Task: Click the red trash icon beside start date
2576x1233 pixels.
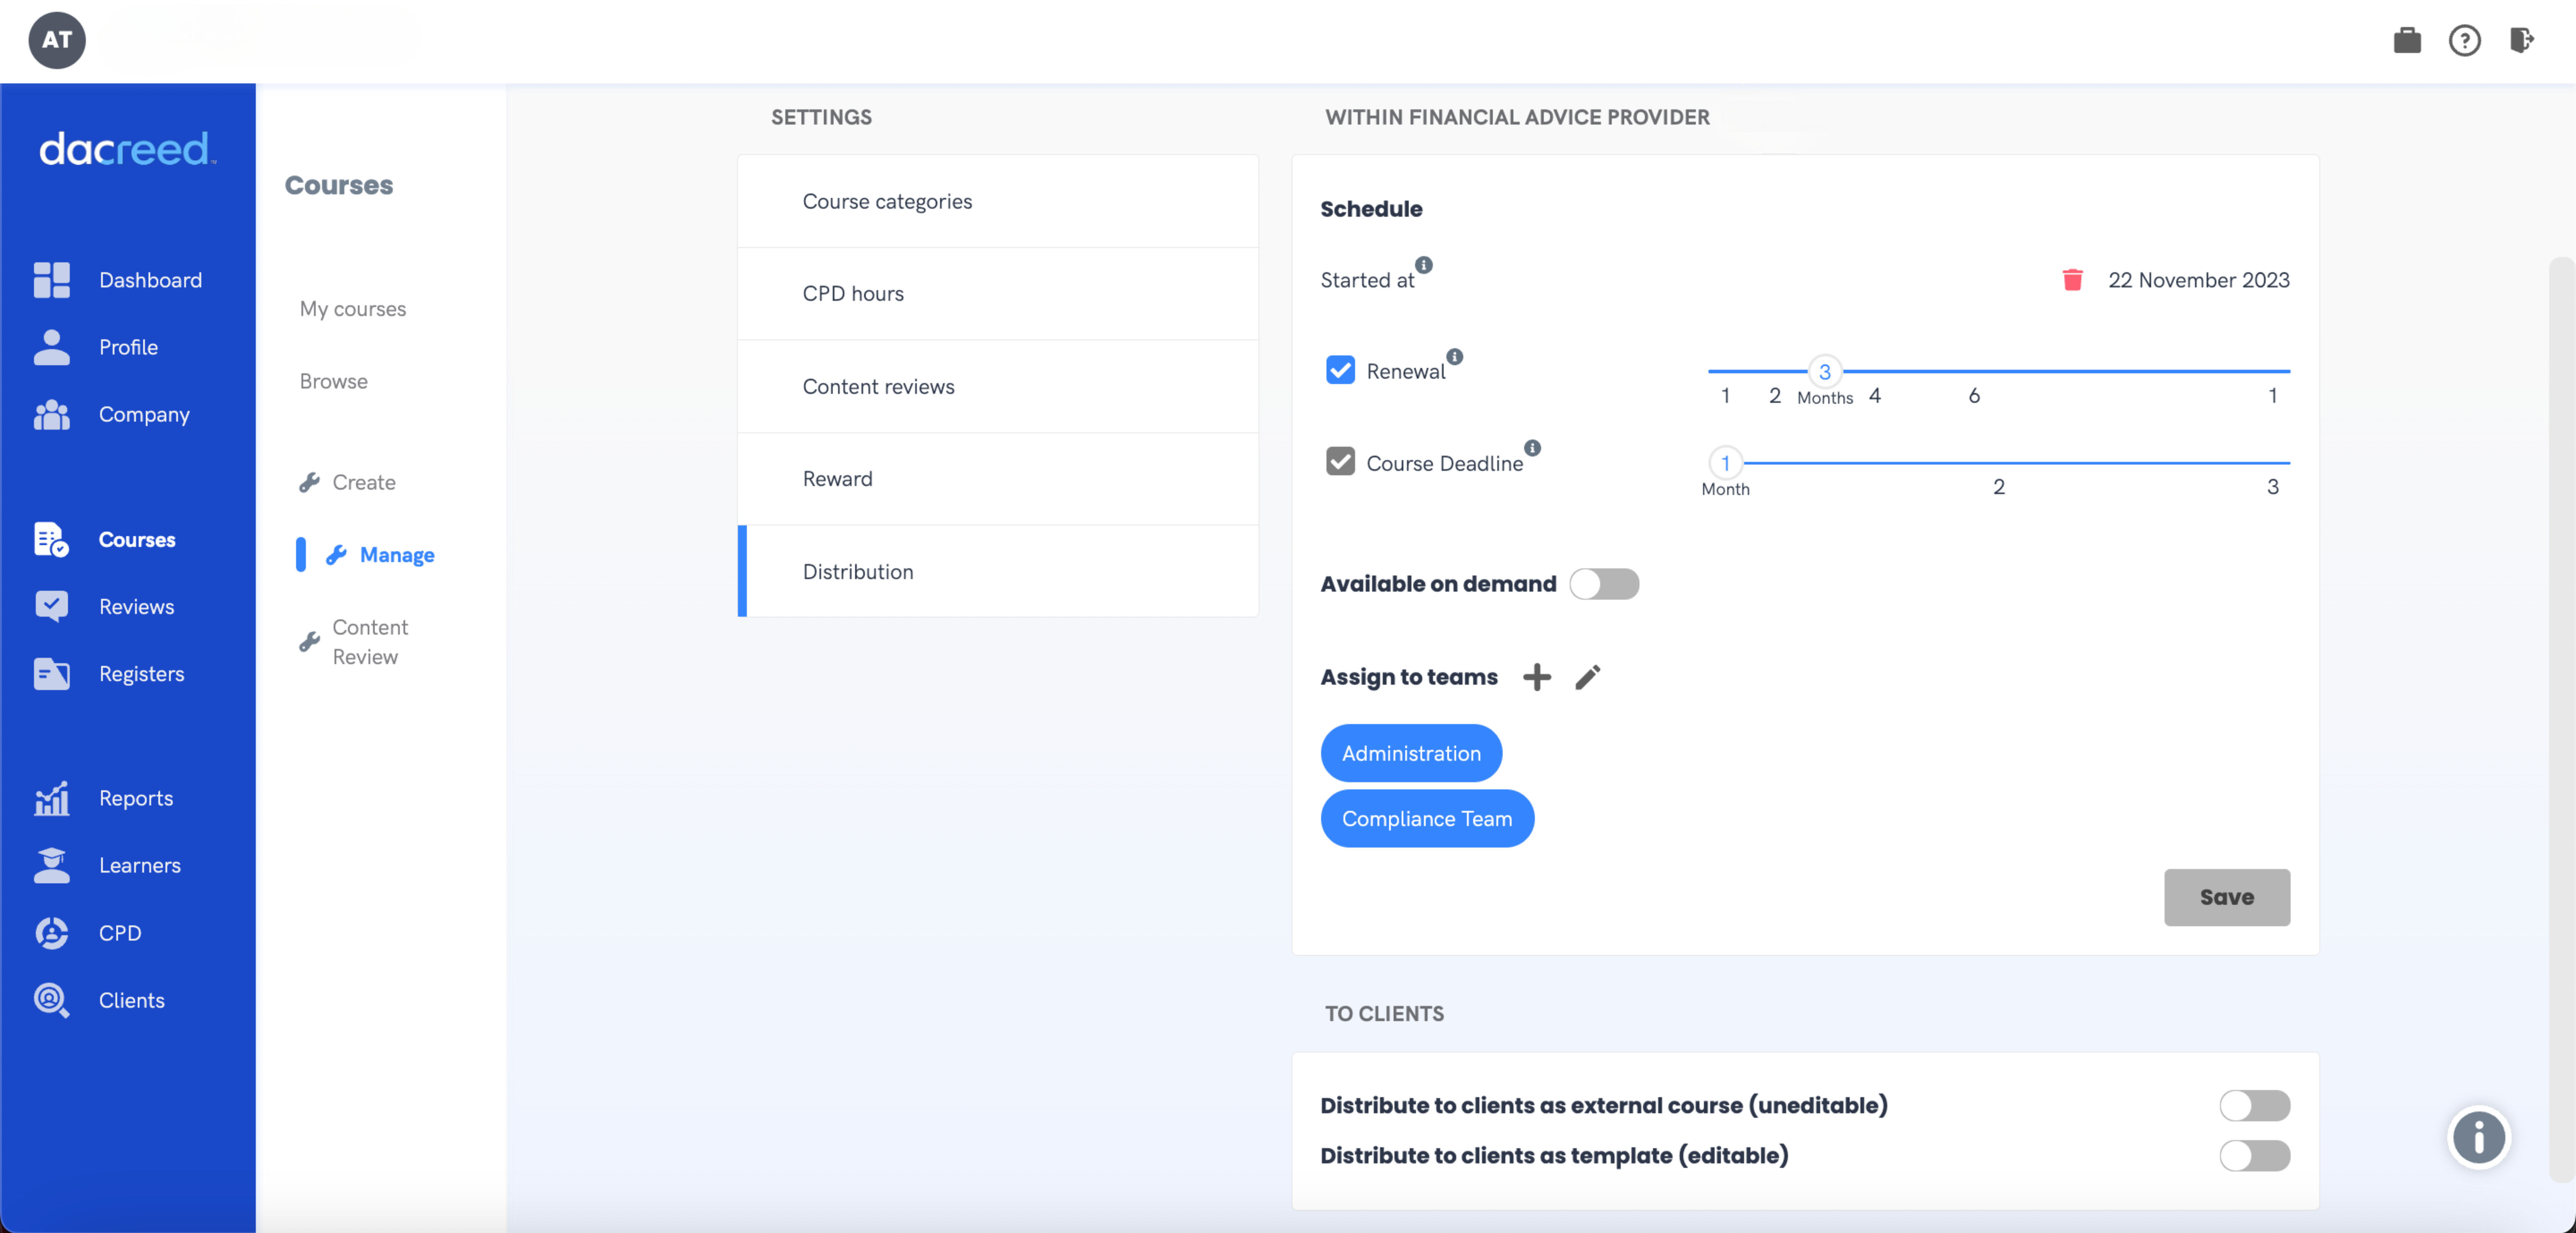Action: click(x=2072, y=280)
